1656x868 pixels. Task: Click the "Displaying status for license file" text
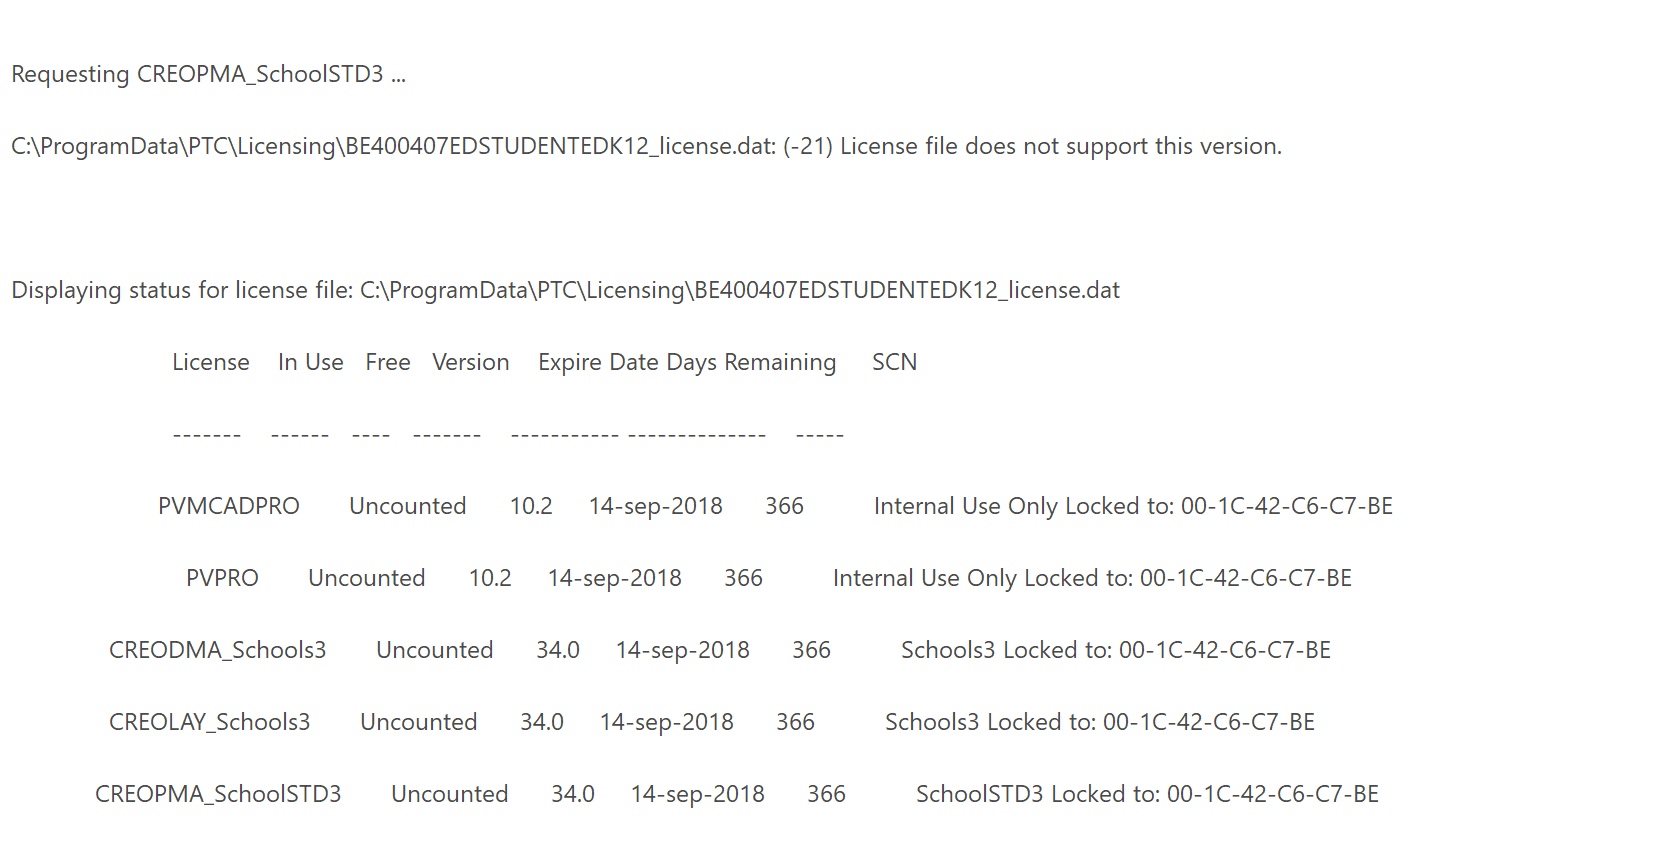(182, 291)
